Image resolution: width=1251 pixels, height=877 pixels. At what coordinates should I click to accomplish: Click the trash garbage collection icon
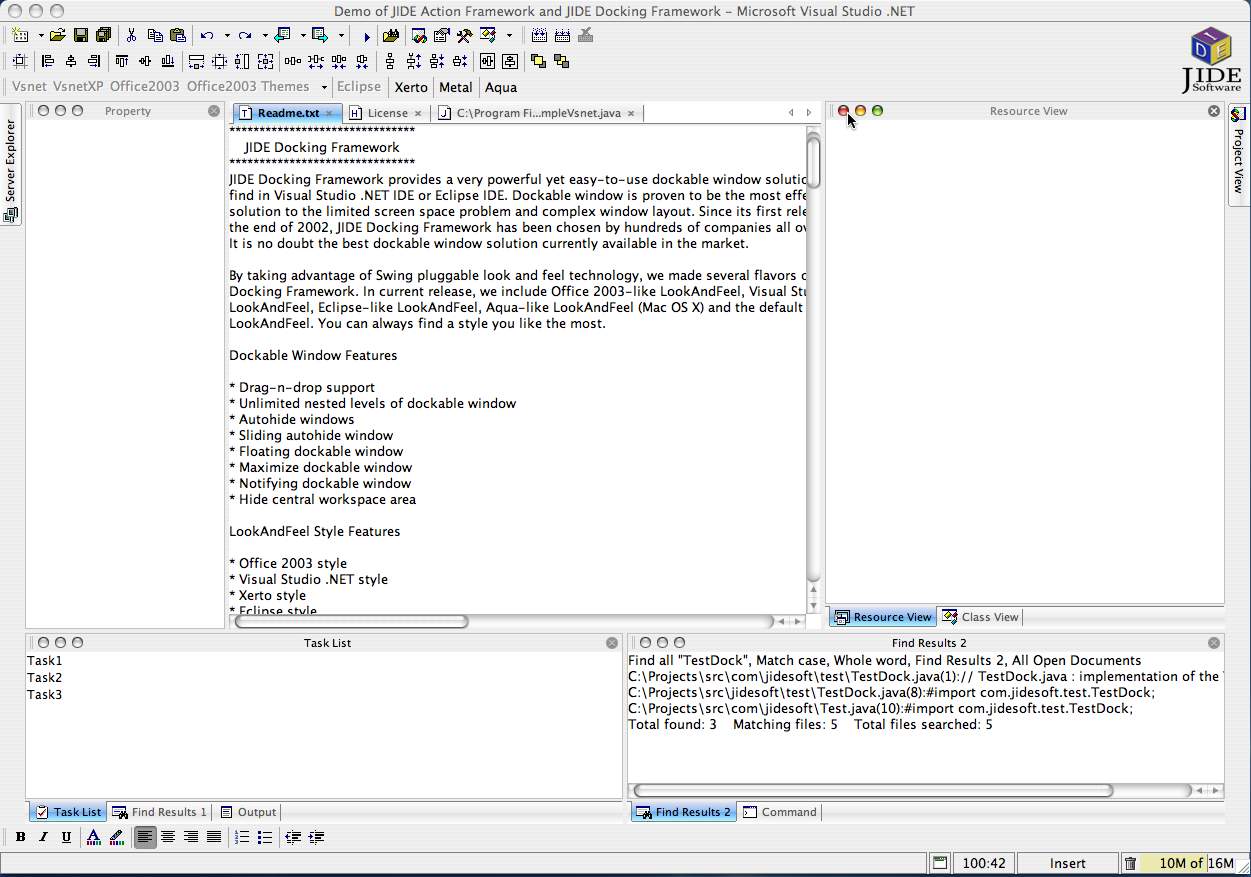point(1130,864)
